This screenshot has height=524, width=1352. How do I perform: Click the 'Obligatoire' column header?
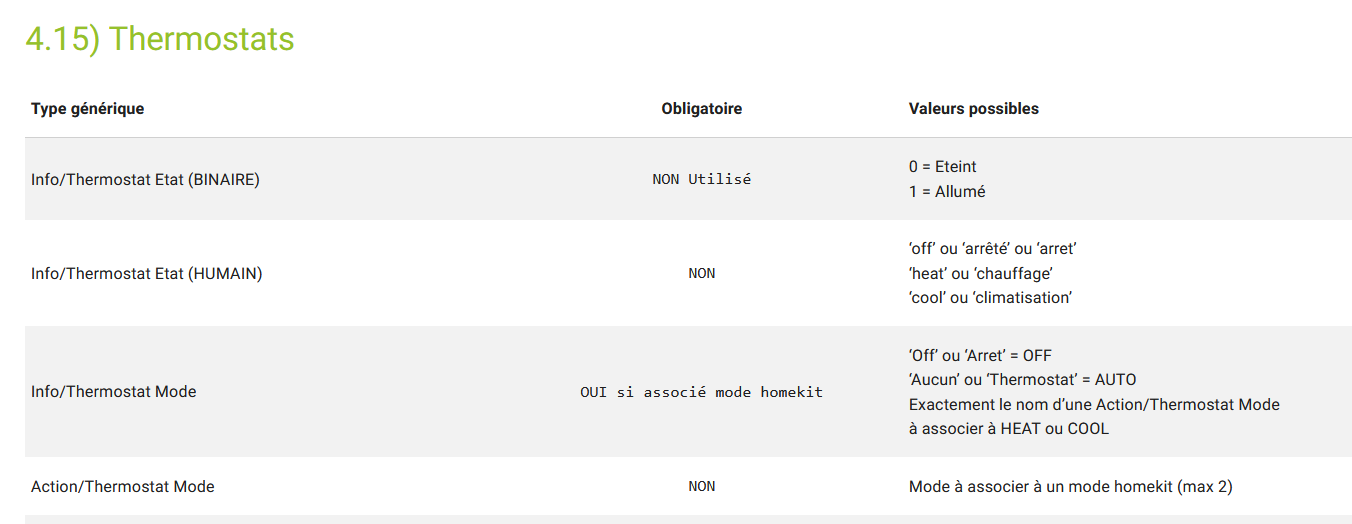click(702, 109)
